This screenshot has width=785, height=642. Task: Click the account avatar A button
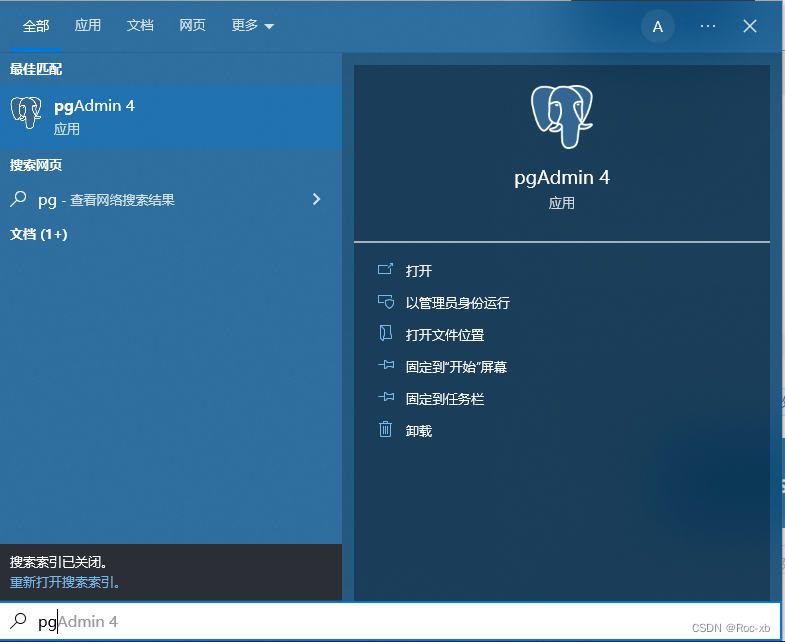[658, 27]
